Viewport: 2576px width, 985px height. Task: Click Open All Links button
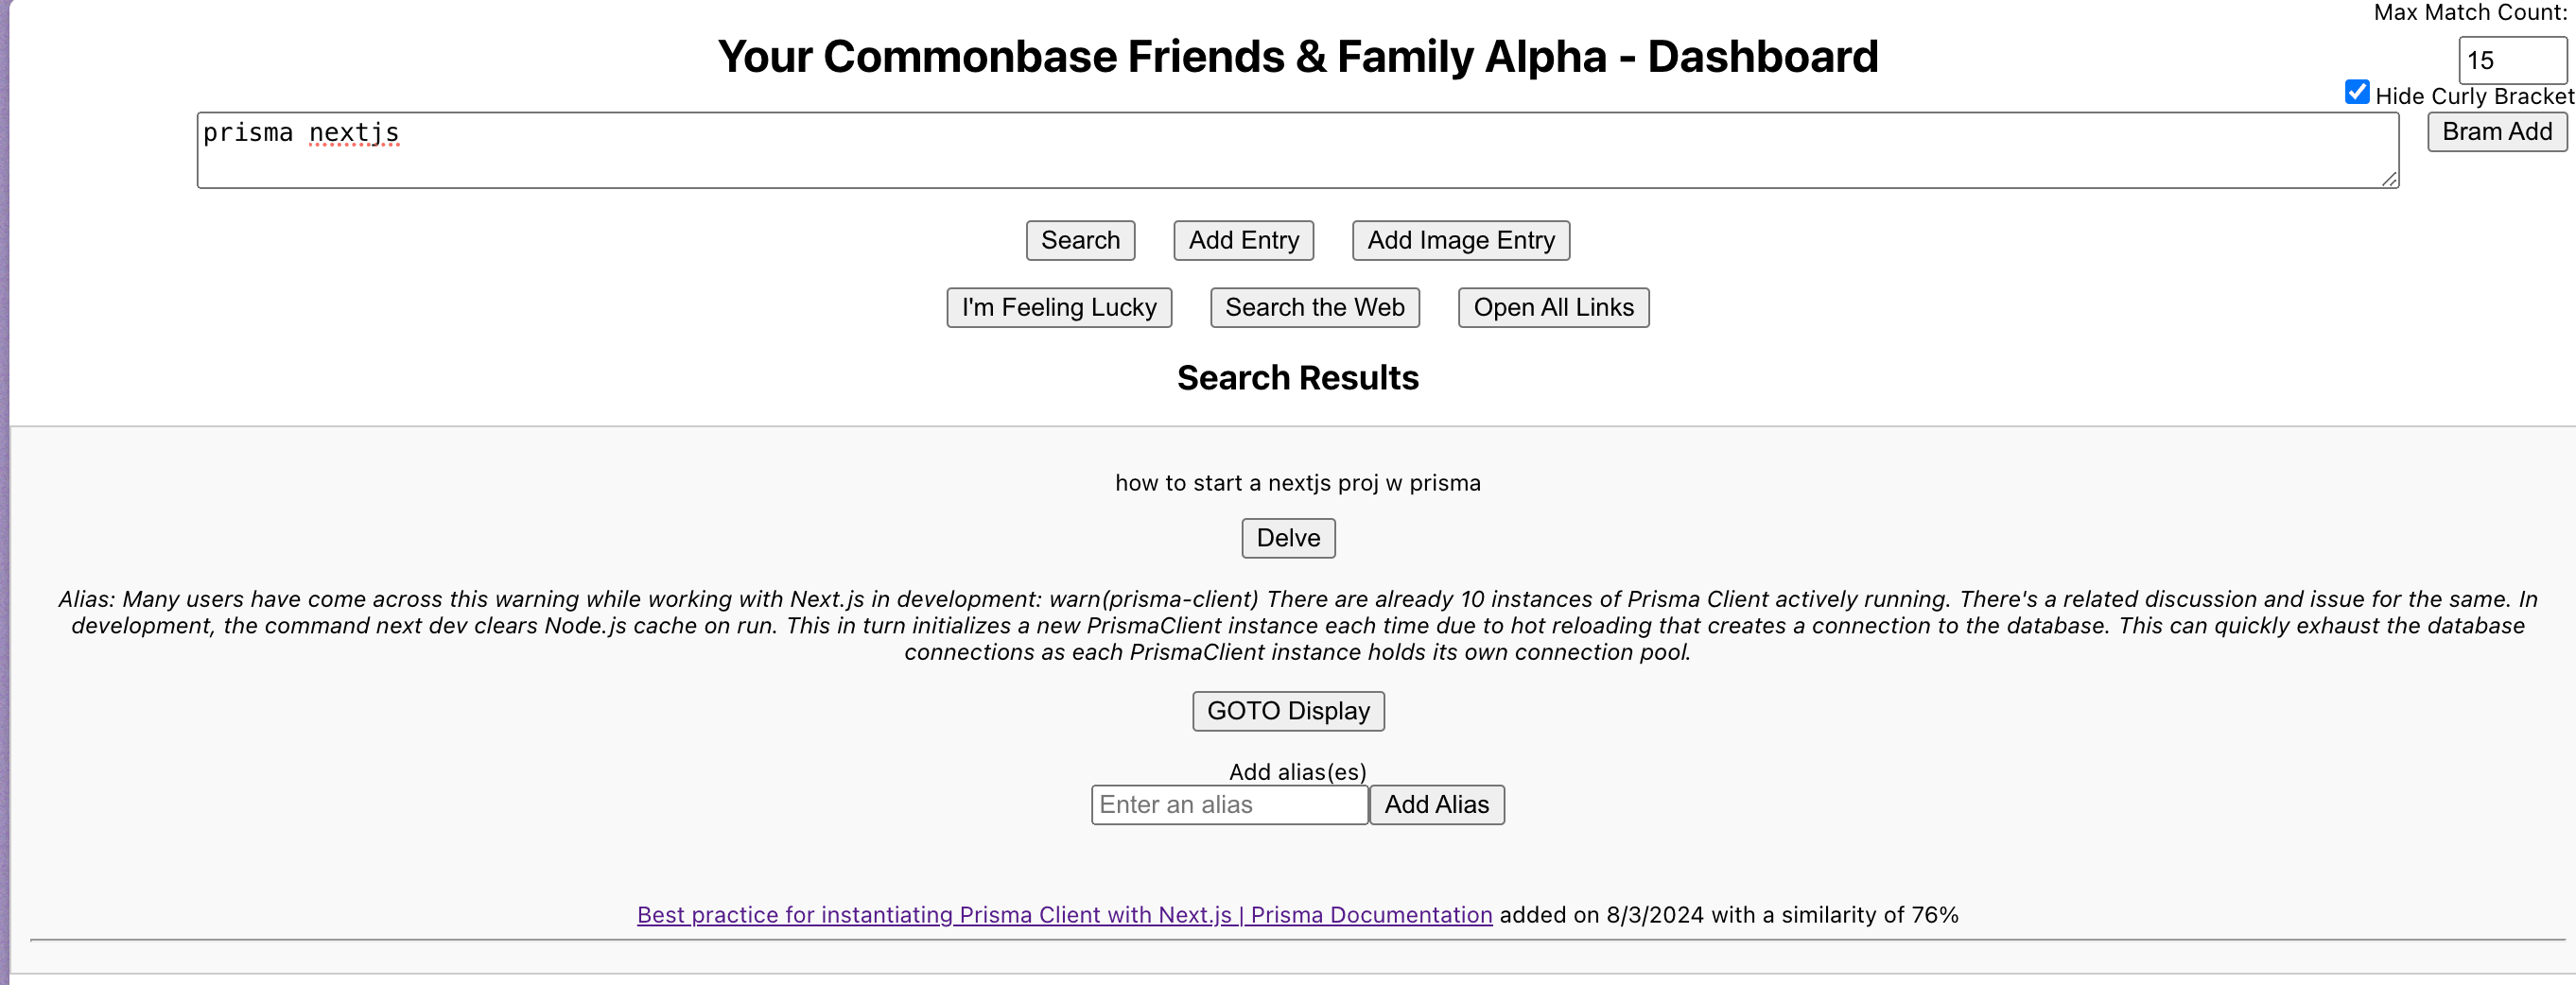tap(1553, 307)
